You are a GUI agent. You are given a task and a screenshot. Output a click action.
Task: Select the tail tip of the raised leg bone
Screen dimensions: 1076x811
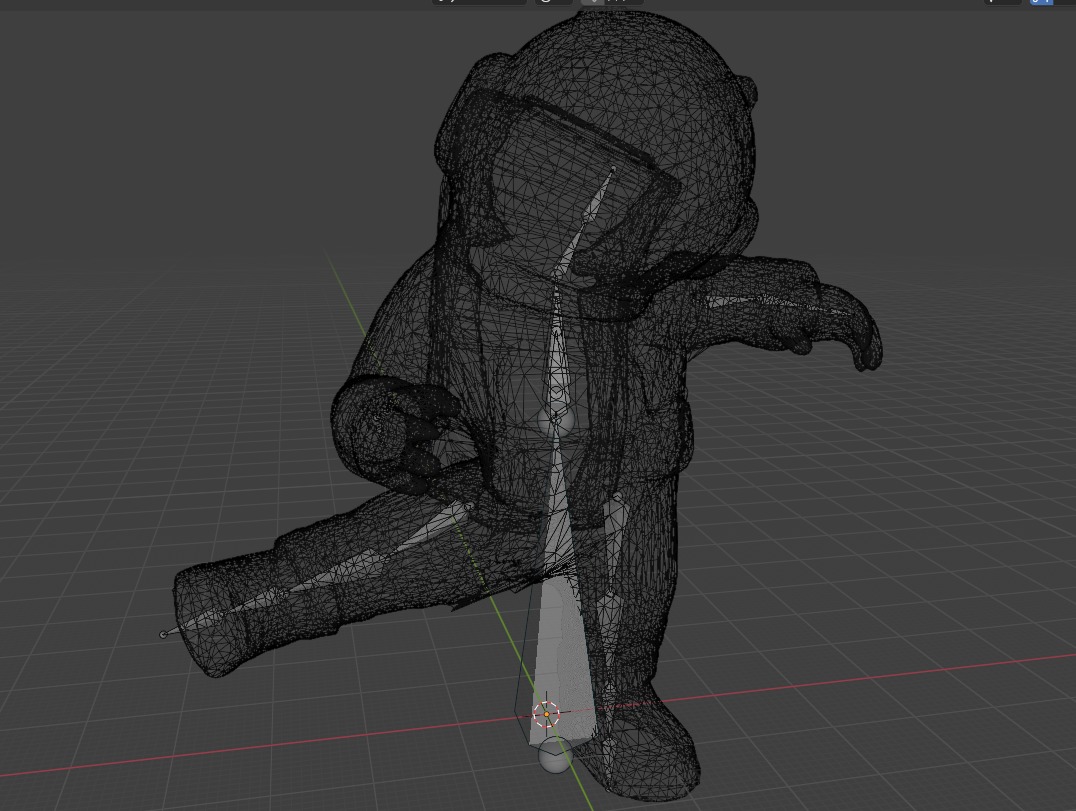pyautogui.click(x=163, y=635)
